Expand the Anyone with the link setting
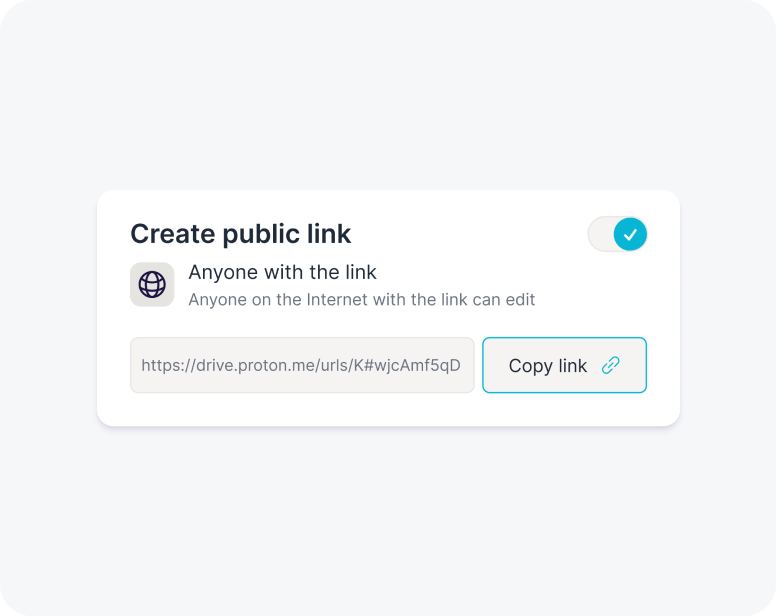Image resolution: width=776 pixels, height=616 pixels. 282,272
